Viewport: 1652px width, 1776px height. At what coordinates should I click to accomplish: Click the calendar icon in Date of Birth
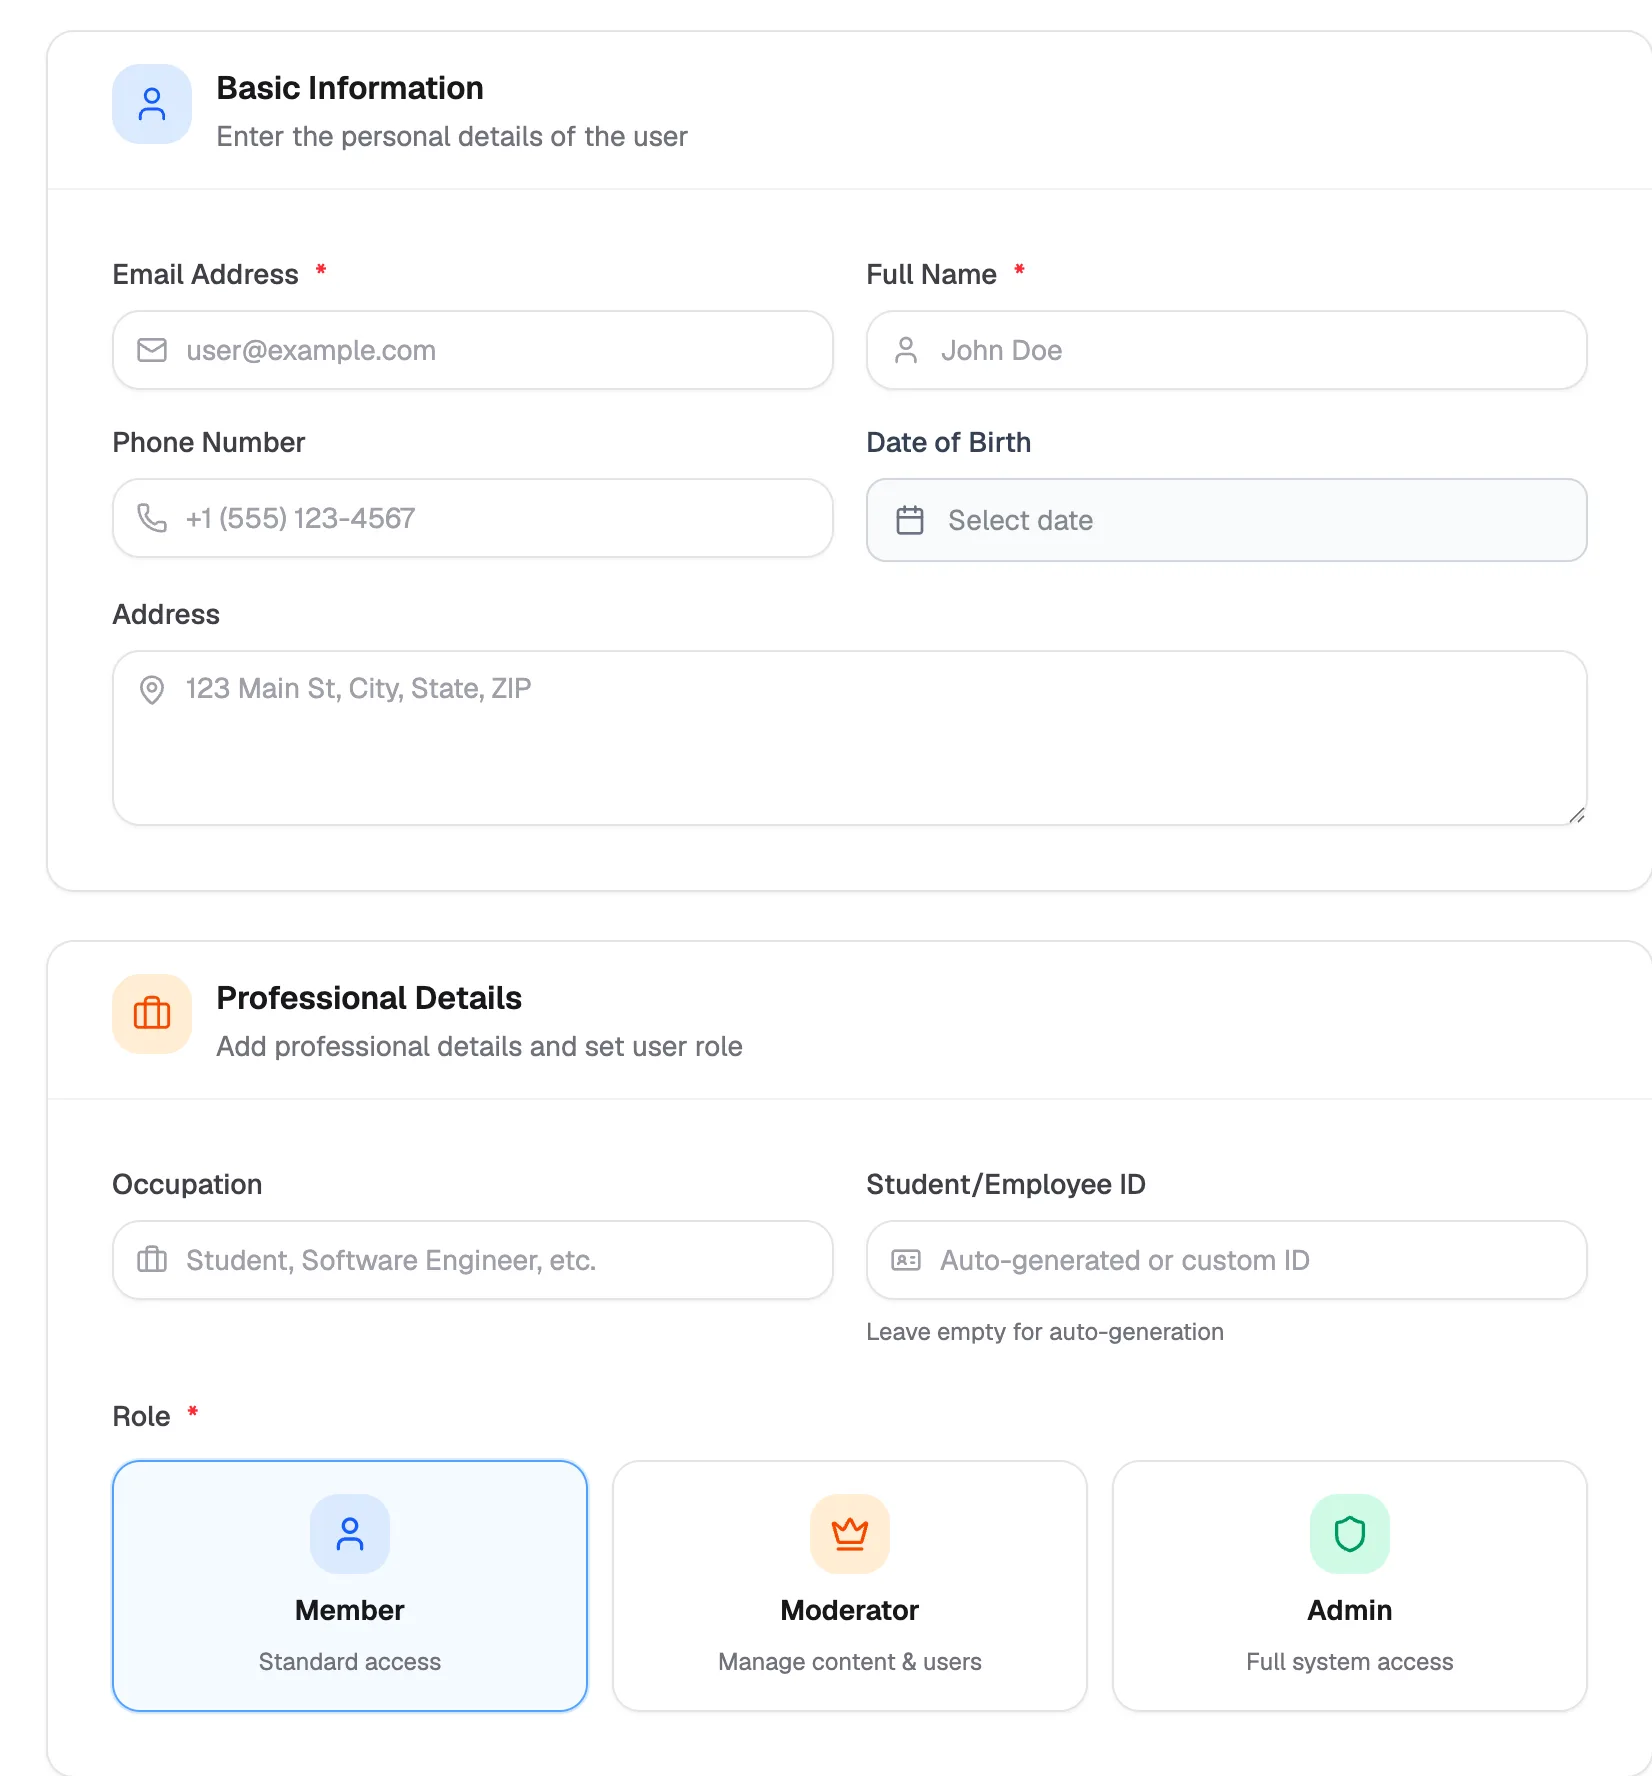tap(910, 520)
